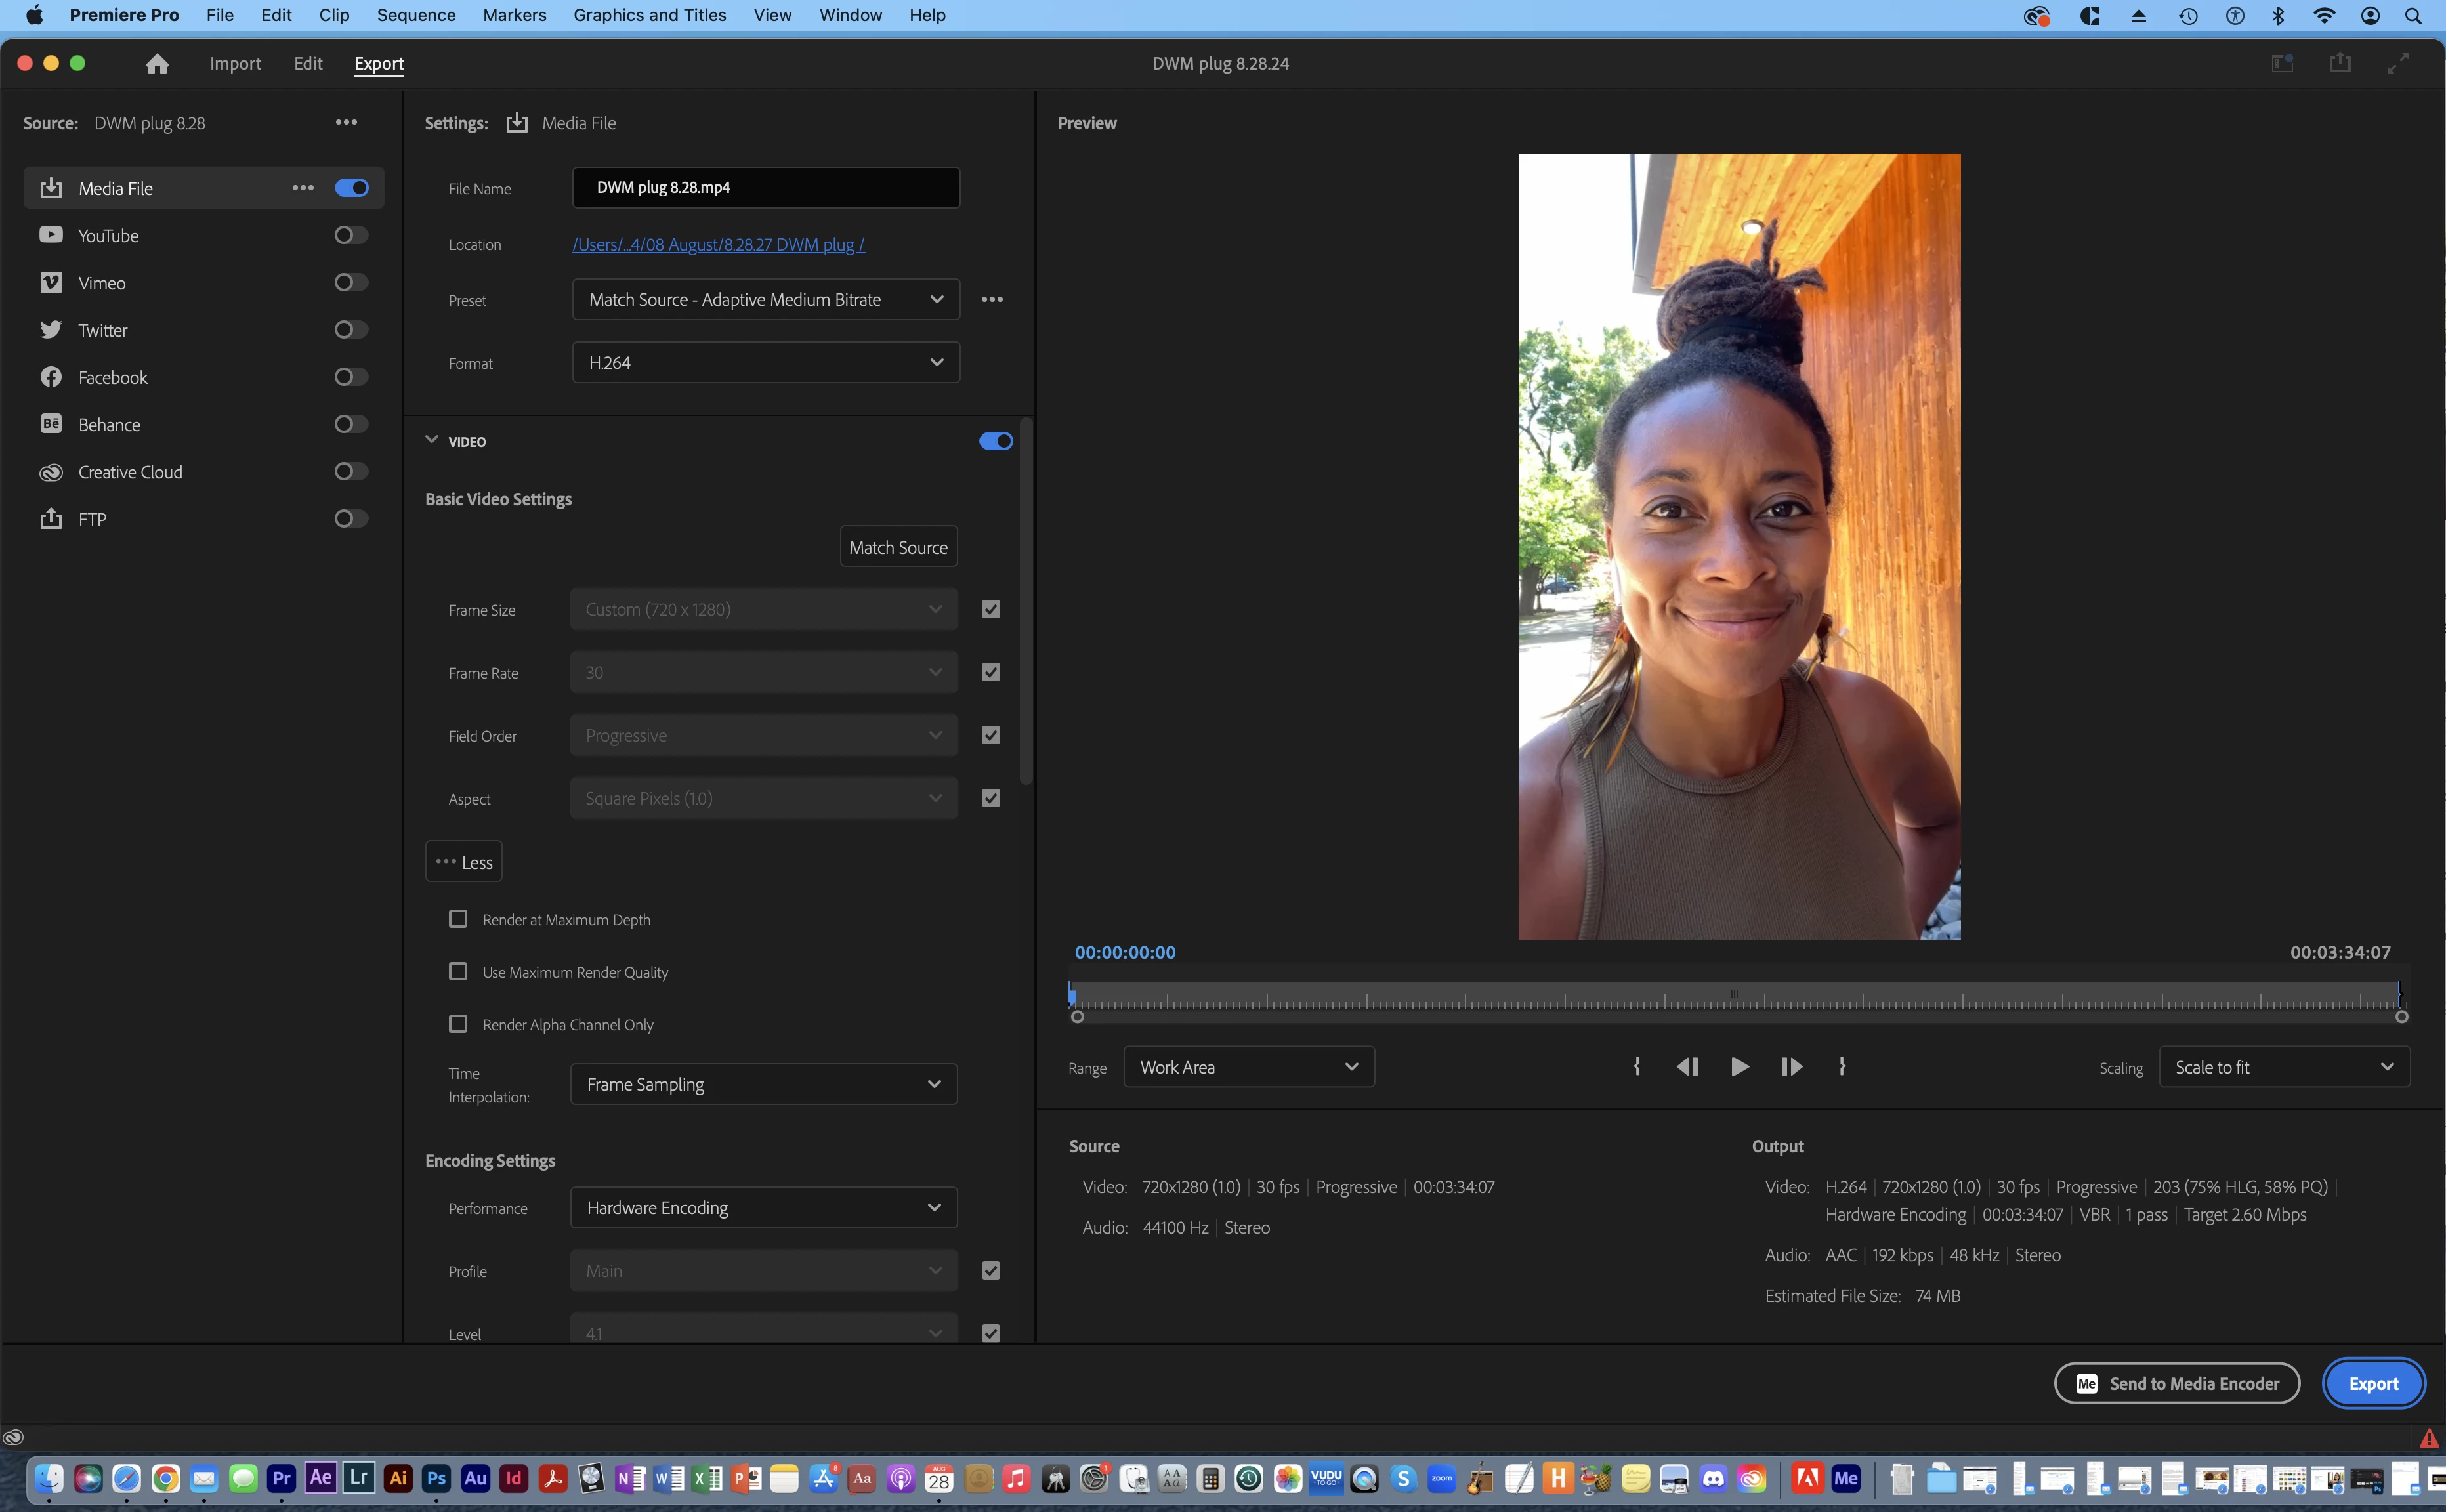Viewport: 2446px width, 1512px height.
Task: Open the Format H.264 dropdown
Action: click(x=765, y=362)
